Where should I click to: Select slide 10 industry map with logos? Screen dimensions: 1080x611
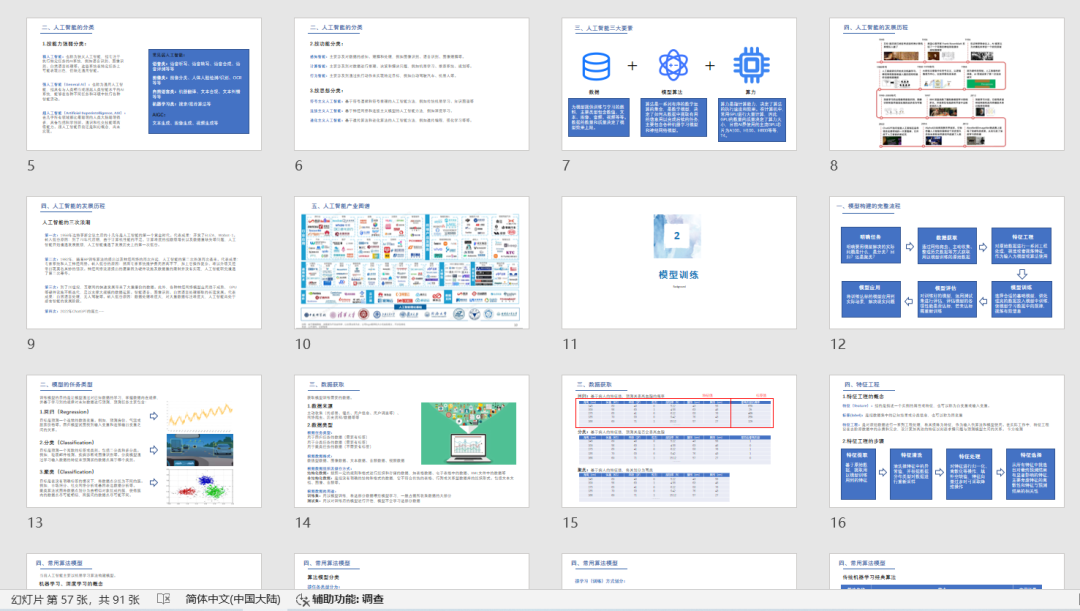click(x=412, y=262)
